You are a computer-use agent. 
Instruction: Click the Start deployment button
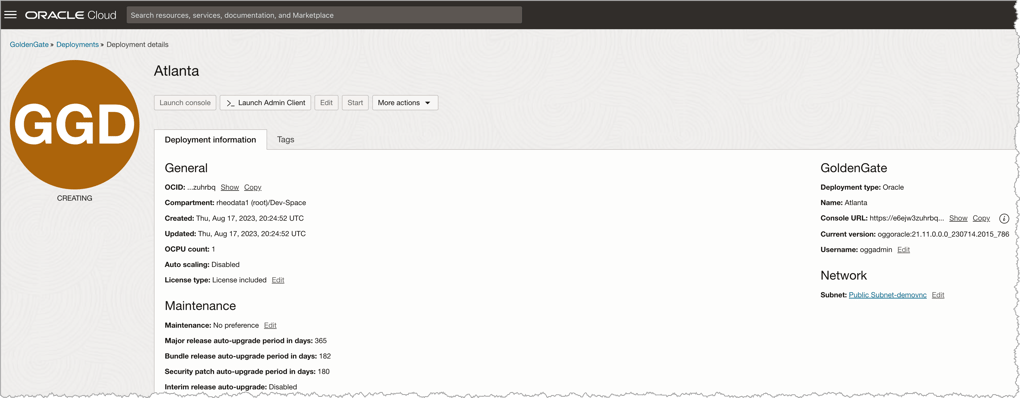click(355, 103)
